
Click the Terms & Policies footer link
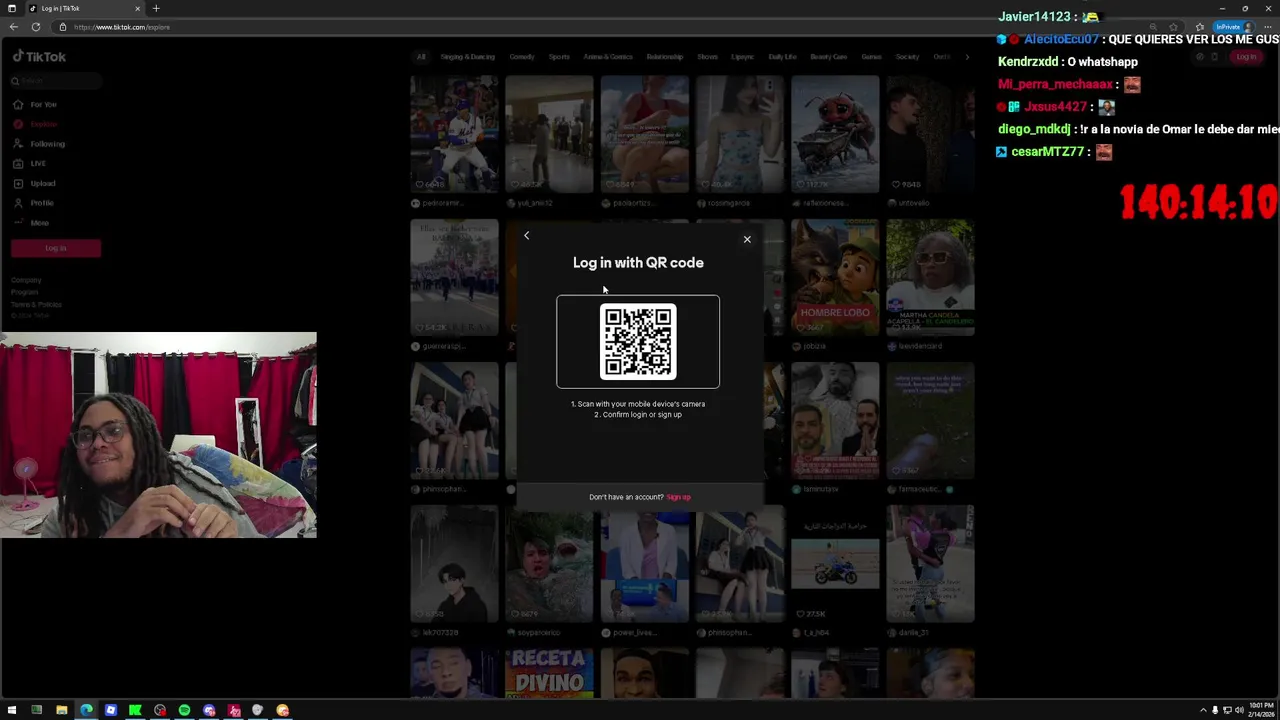36,304
